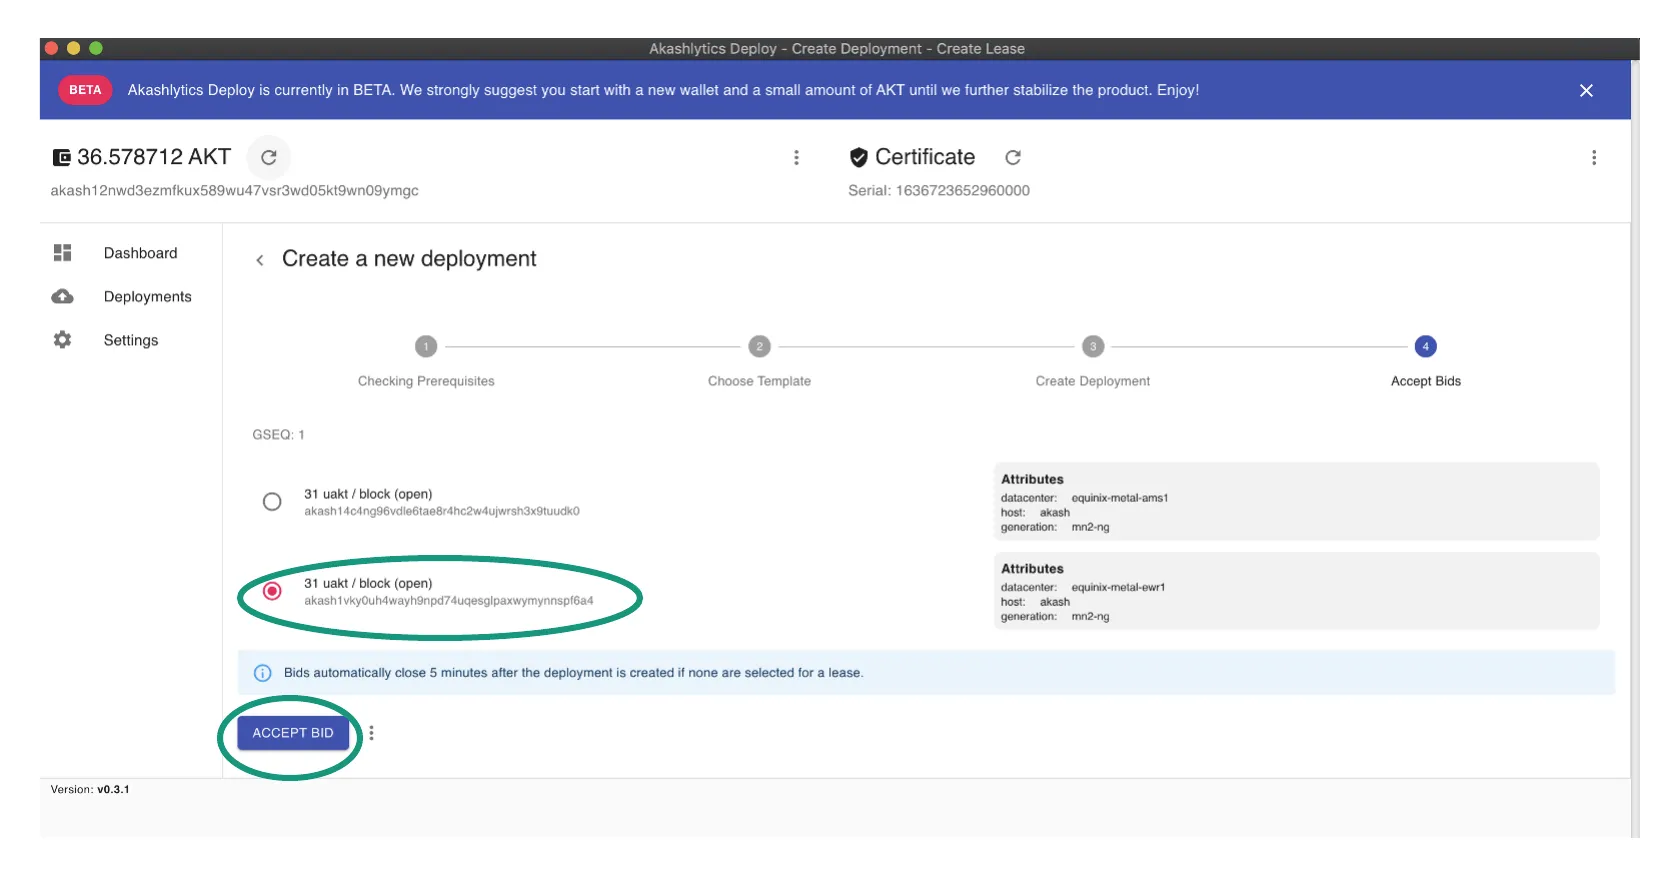The height and width of the screenshot is (879, 1680).
Task: Click step 4 Accept Bids circle
Action: coord(1425,346)
